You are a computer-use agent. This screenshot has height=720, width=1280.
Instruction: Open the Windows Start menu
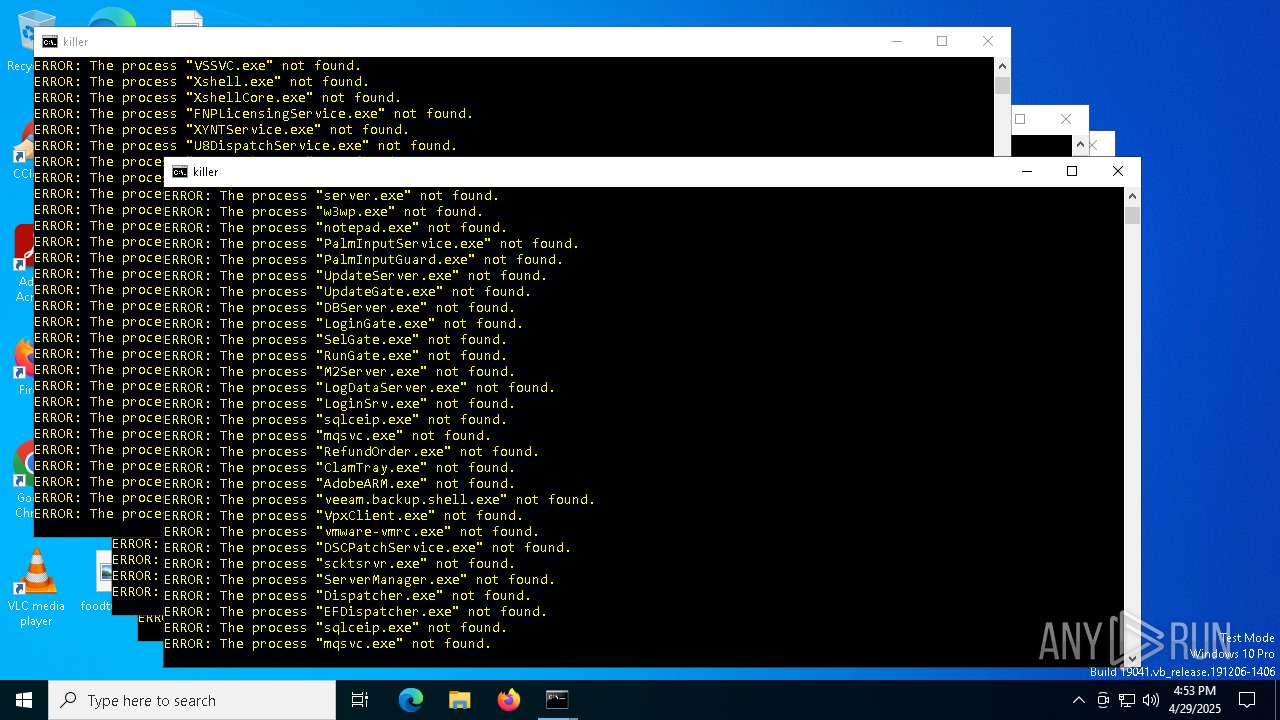[24, 700]
